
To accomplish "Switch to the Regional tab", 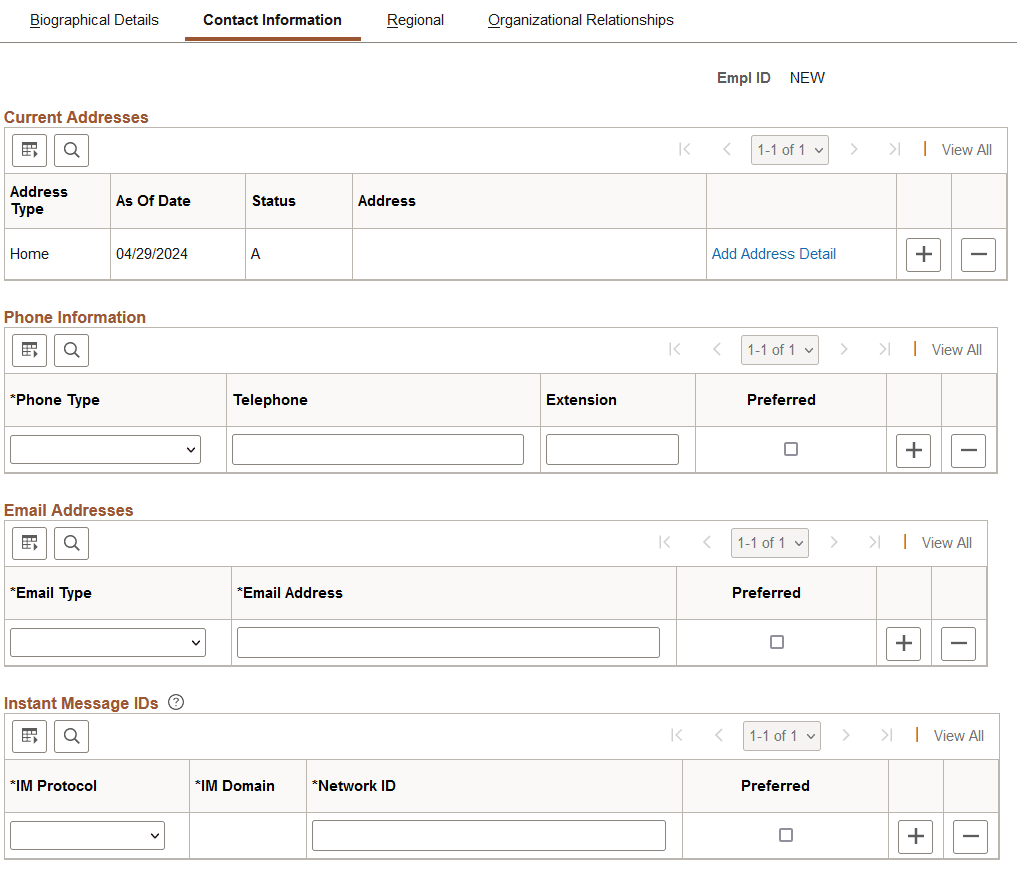I will coord(415,19).
